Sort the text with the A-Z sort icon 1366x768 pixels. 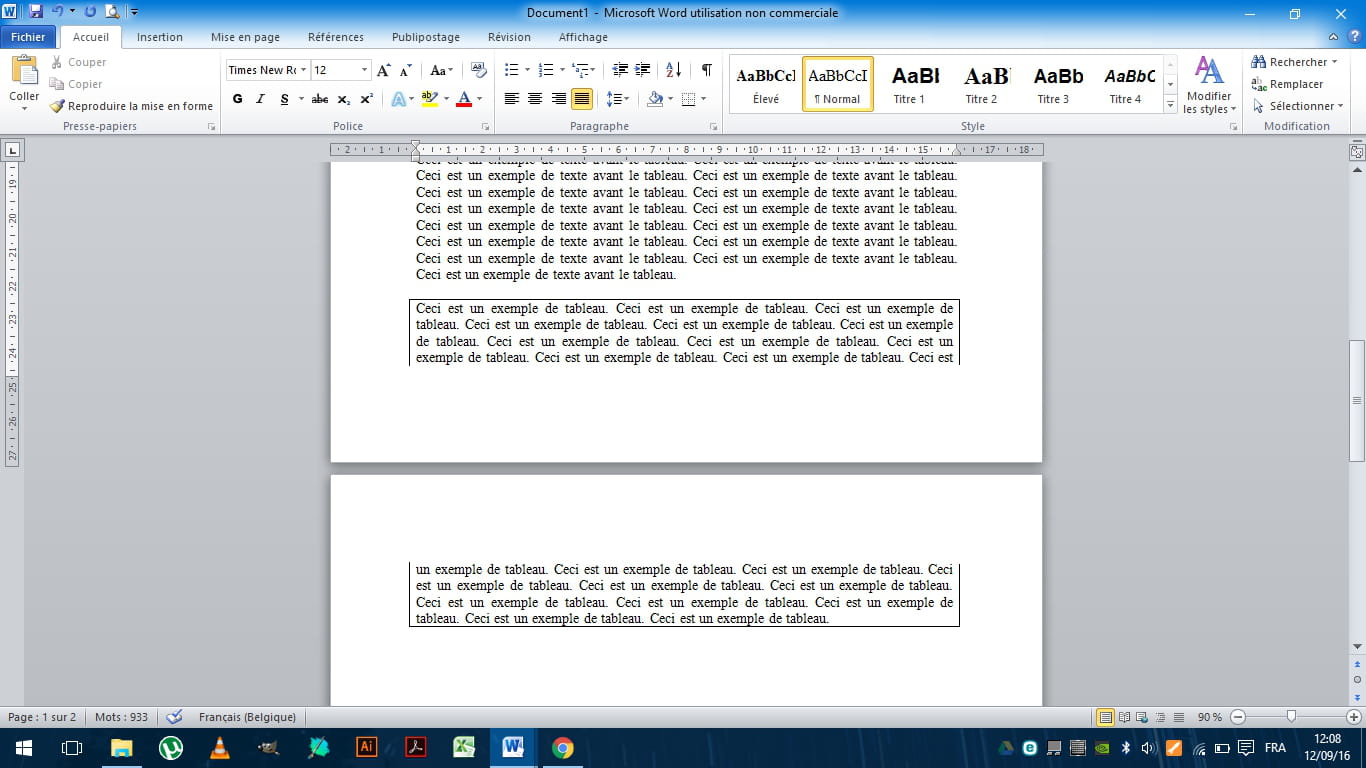click(x=673, y=70)
